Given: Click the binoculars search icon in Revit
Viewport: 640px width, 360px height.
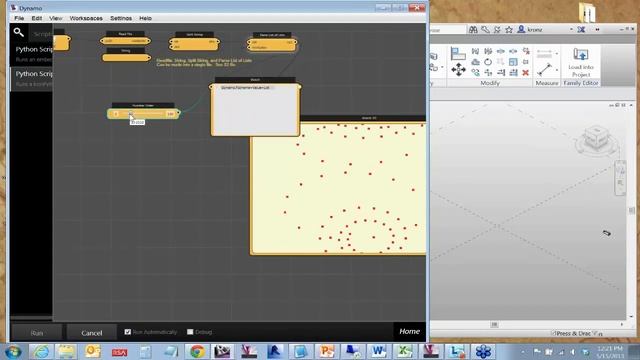Looking at the screenshot, I should [x=473, y=29].
